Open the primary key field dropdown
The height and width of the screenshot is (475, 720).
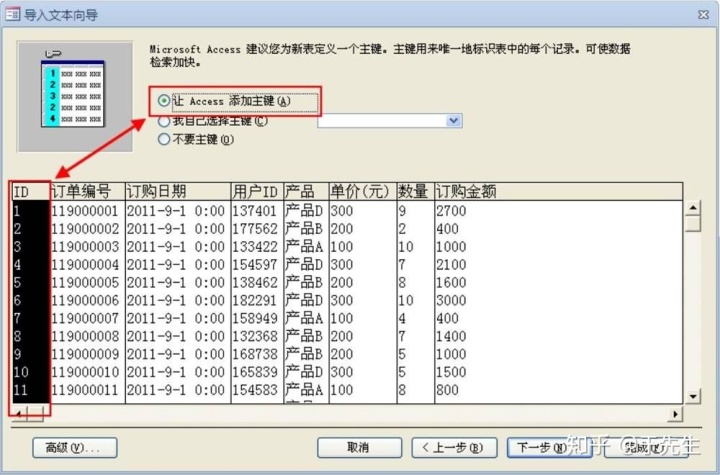[454, 120]
